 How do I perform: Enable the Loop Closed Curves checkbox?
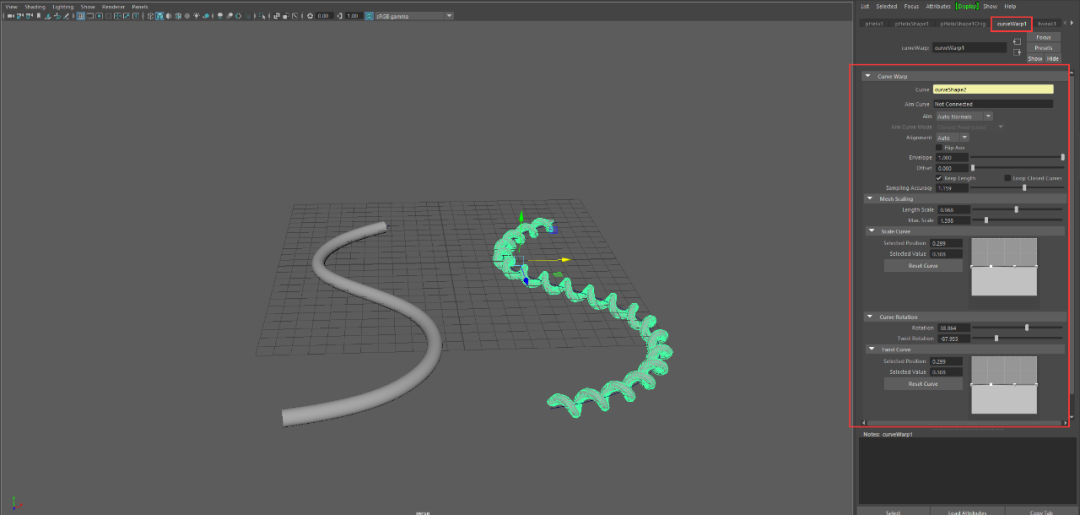1008,178
